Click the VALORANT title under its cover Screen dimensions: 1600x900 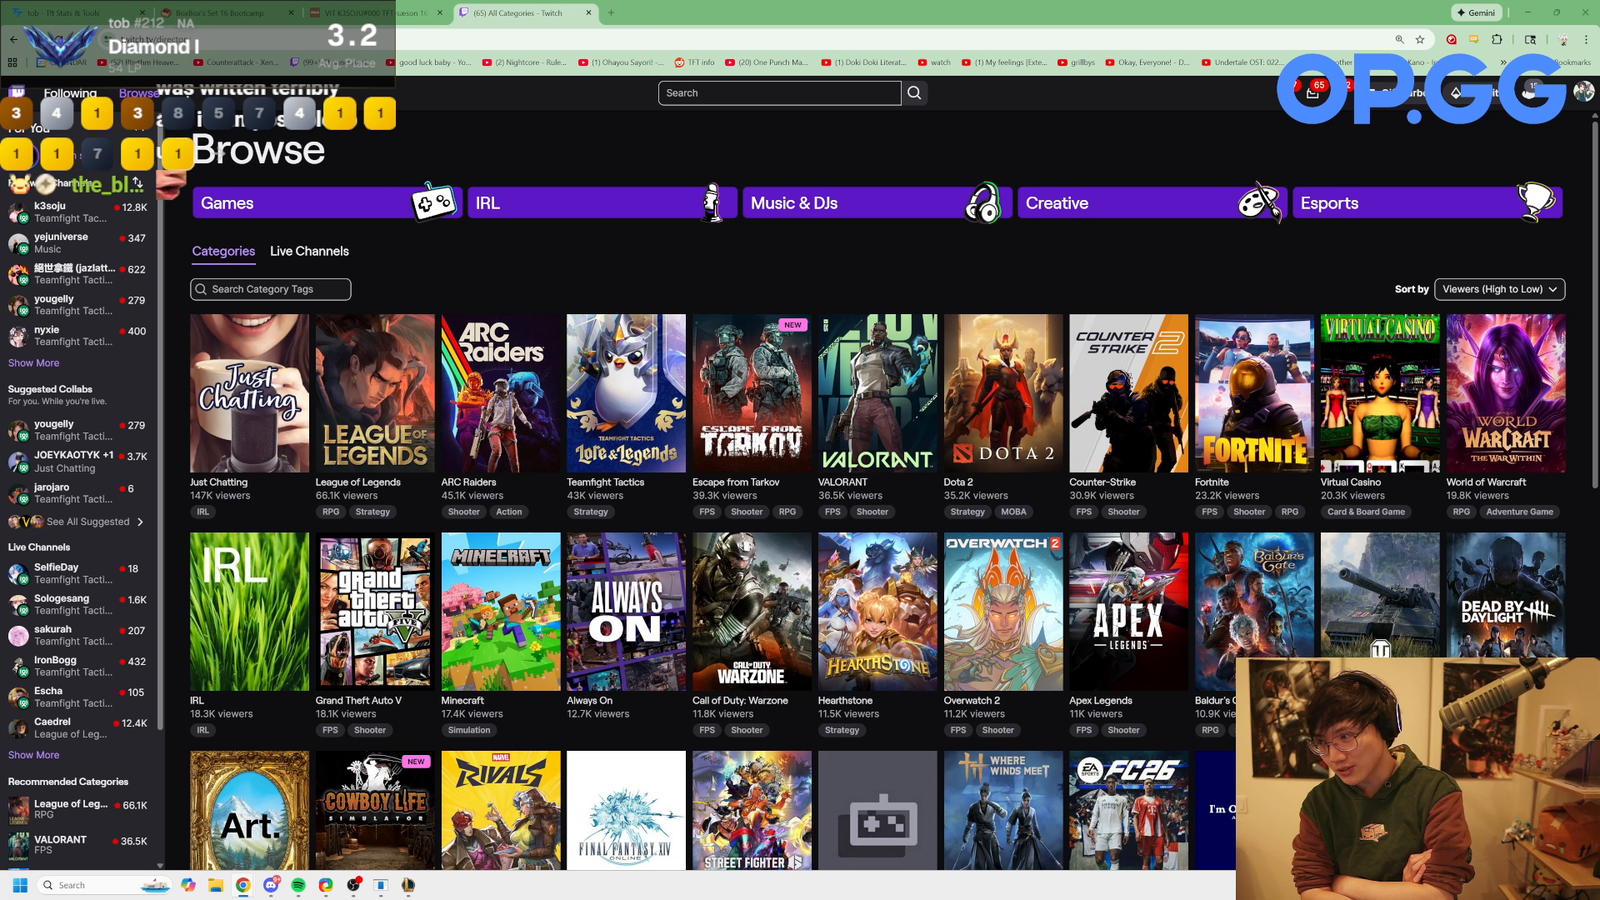(843, 482)
